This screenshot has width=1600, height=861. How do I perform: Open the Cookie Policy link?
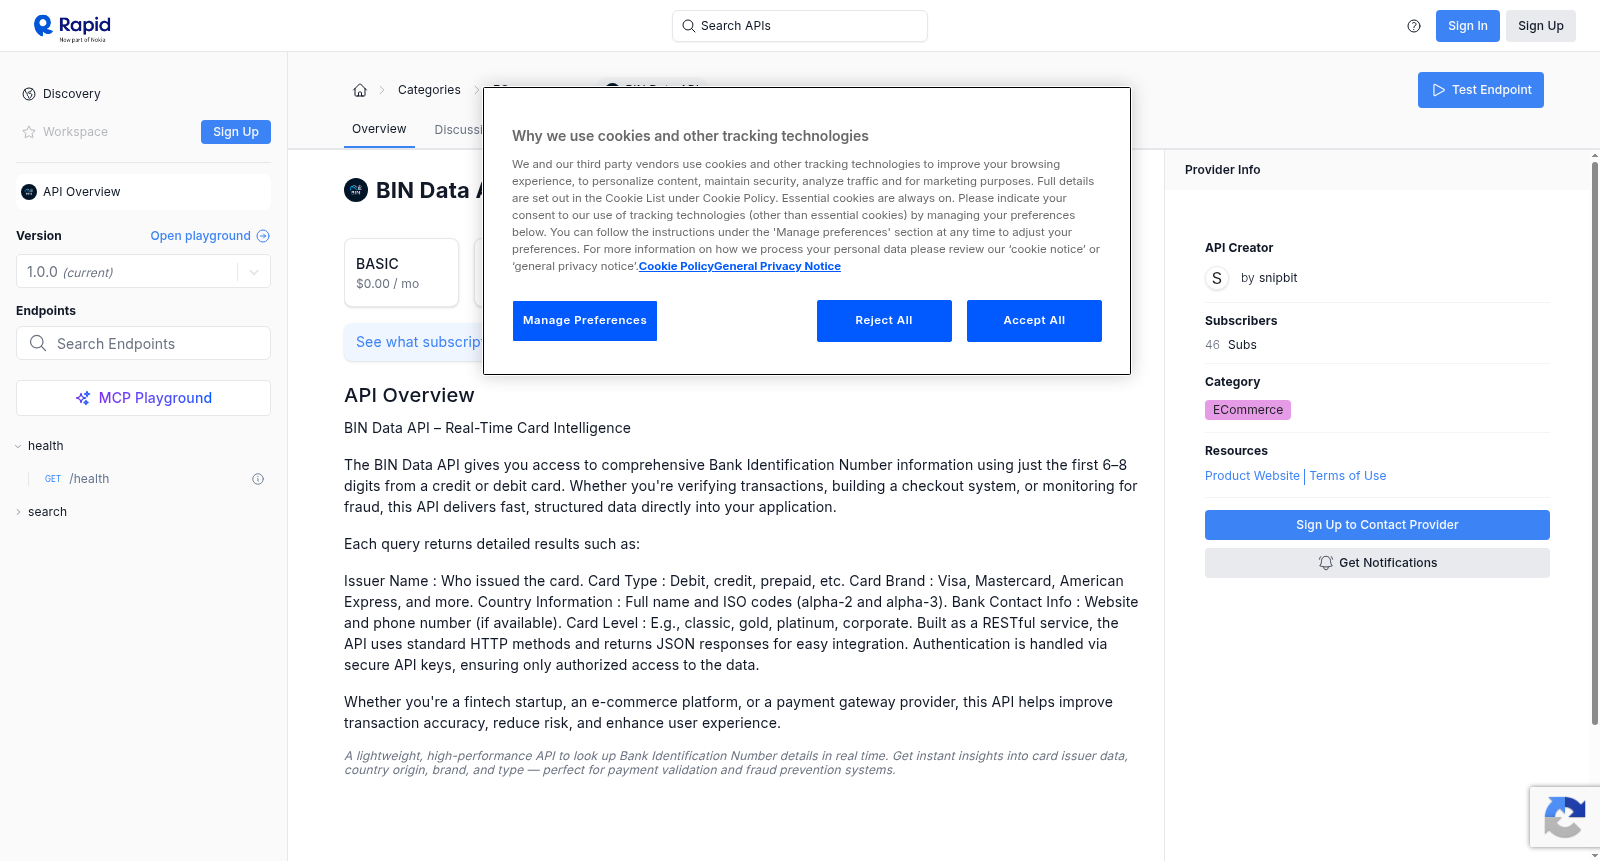pos(676,266)
